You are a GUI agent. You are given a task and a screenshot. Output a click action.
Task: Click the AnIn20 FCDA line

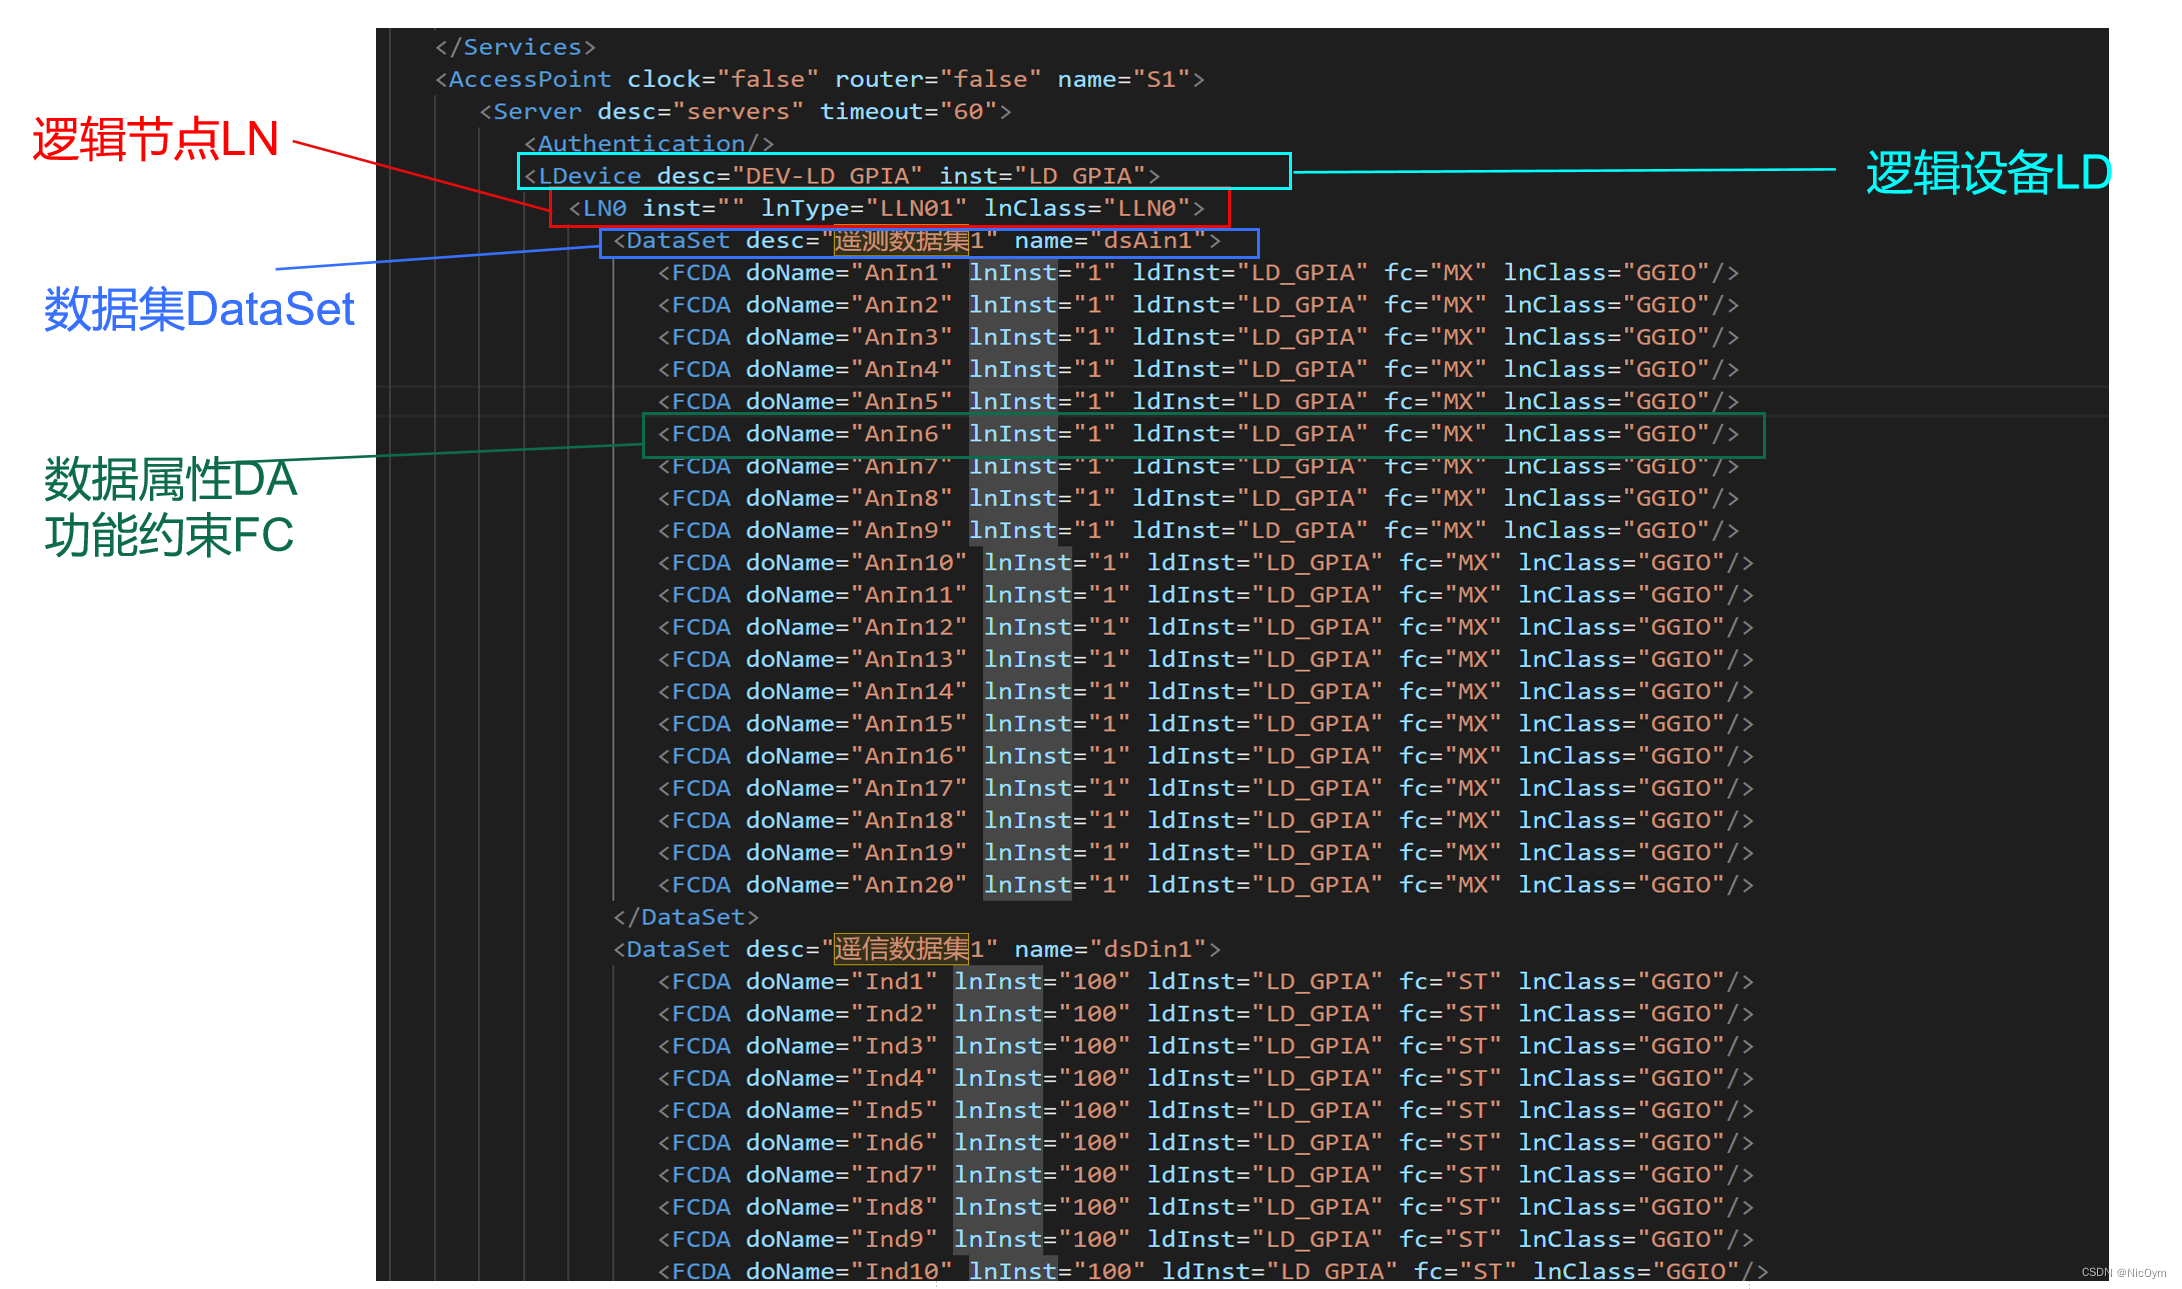pyautogui.click(x=1205, y=885)
